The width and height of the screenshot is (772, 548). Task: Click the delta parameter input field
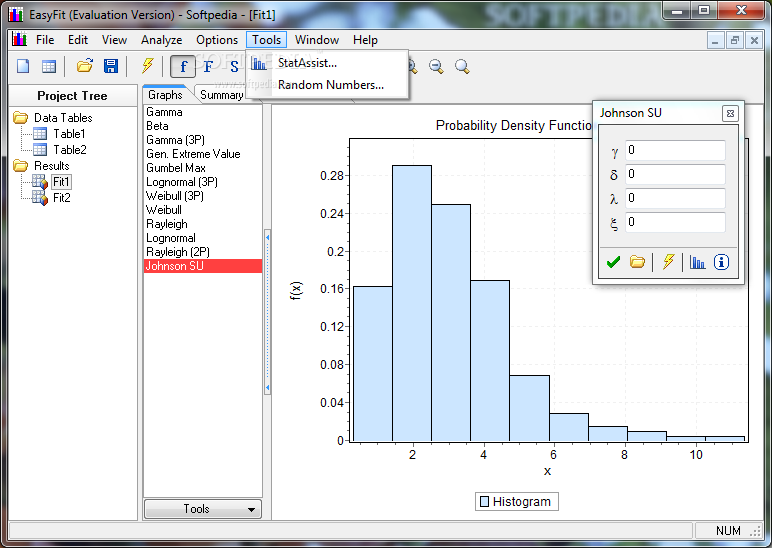pyautogui.click(x=675, y=174)
